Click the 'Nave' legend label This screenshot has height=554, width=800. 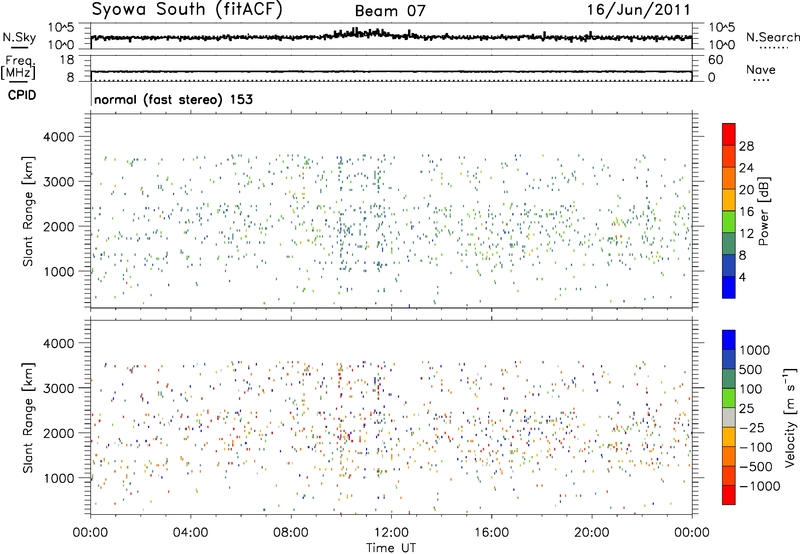tap(760, 69)
